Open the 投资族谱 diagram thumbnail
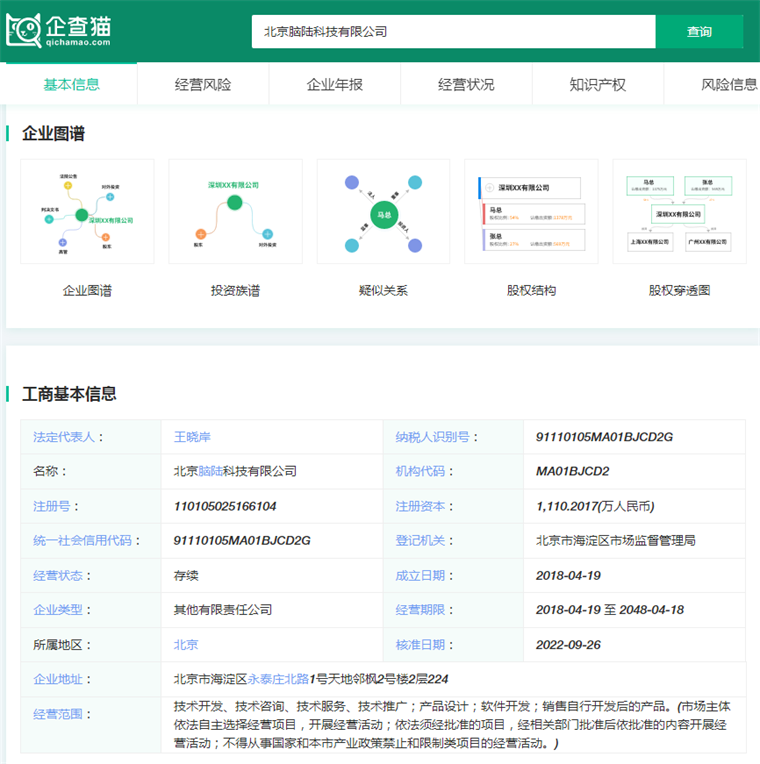Screen dimensions: 760x764 click(235, 211)
